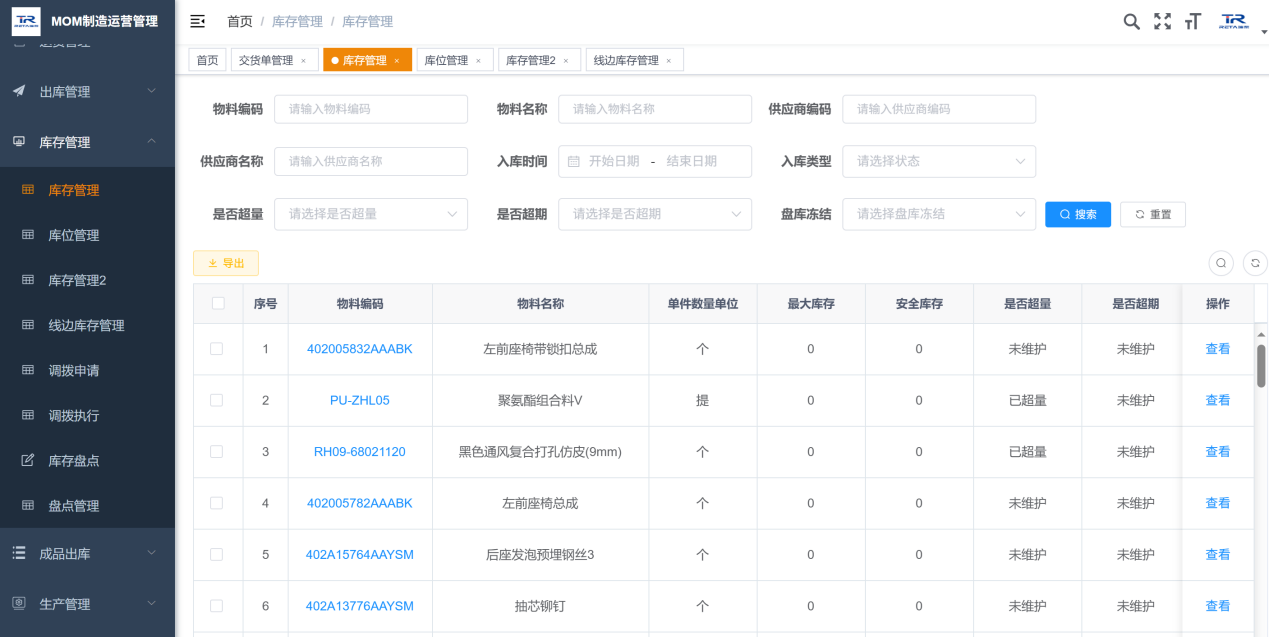Image resolution: width=1269 pixels, height=637 pixels.
Task: Click 查看 for row 402005782AAABK
Action: click(x=1218, y=503)
